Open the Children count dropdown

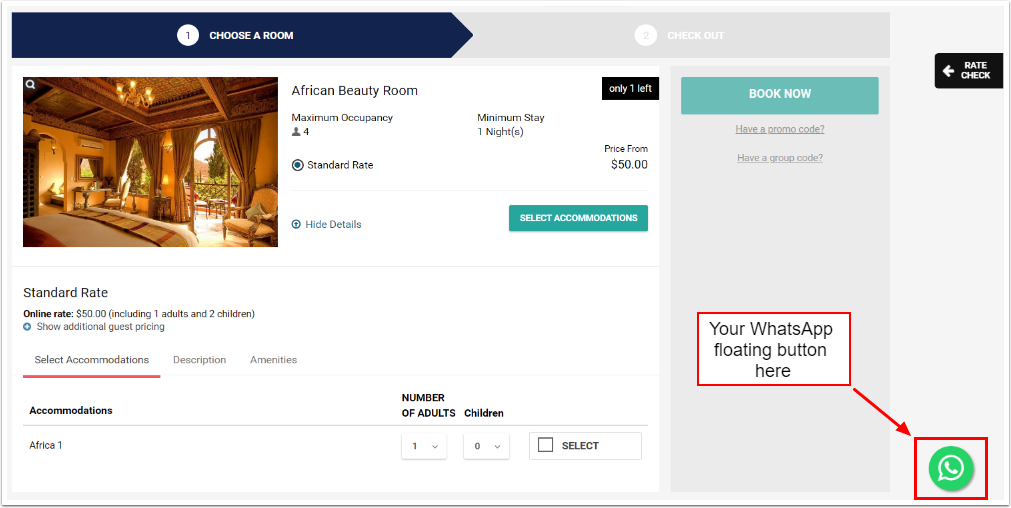tap(486, 446)
